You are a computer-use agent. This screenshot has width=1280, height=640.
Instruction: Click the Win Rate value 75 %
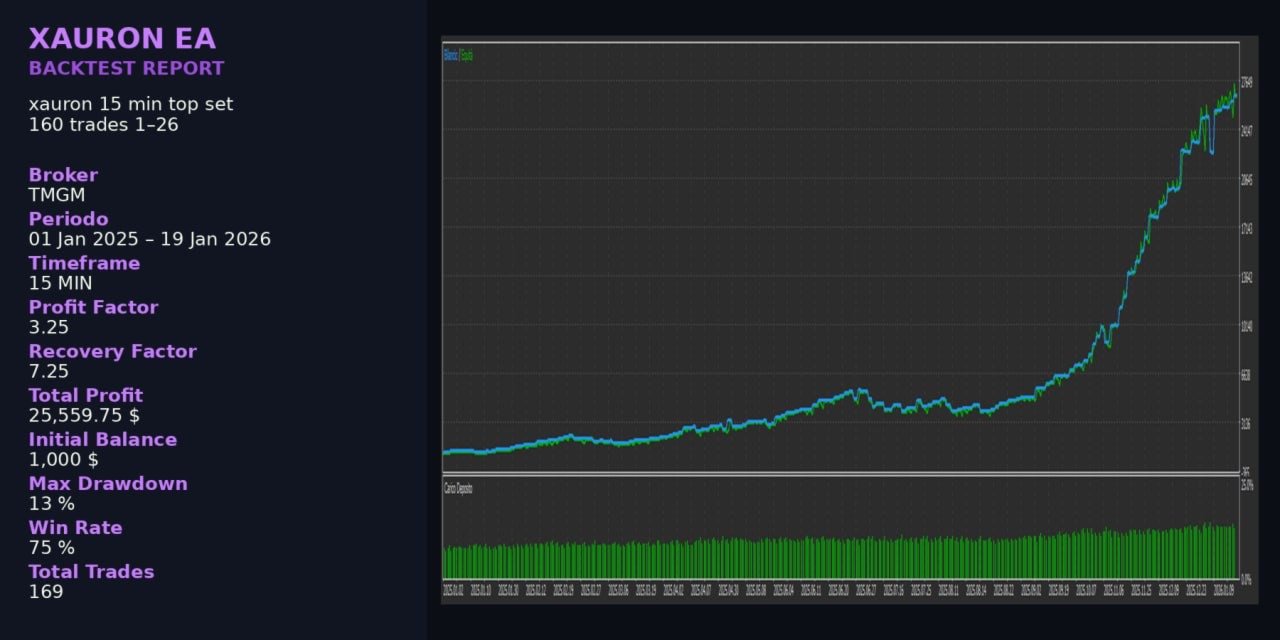tap(52, 547)
